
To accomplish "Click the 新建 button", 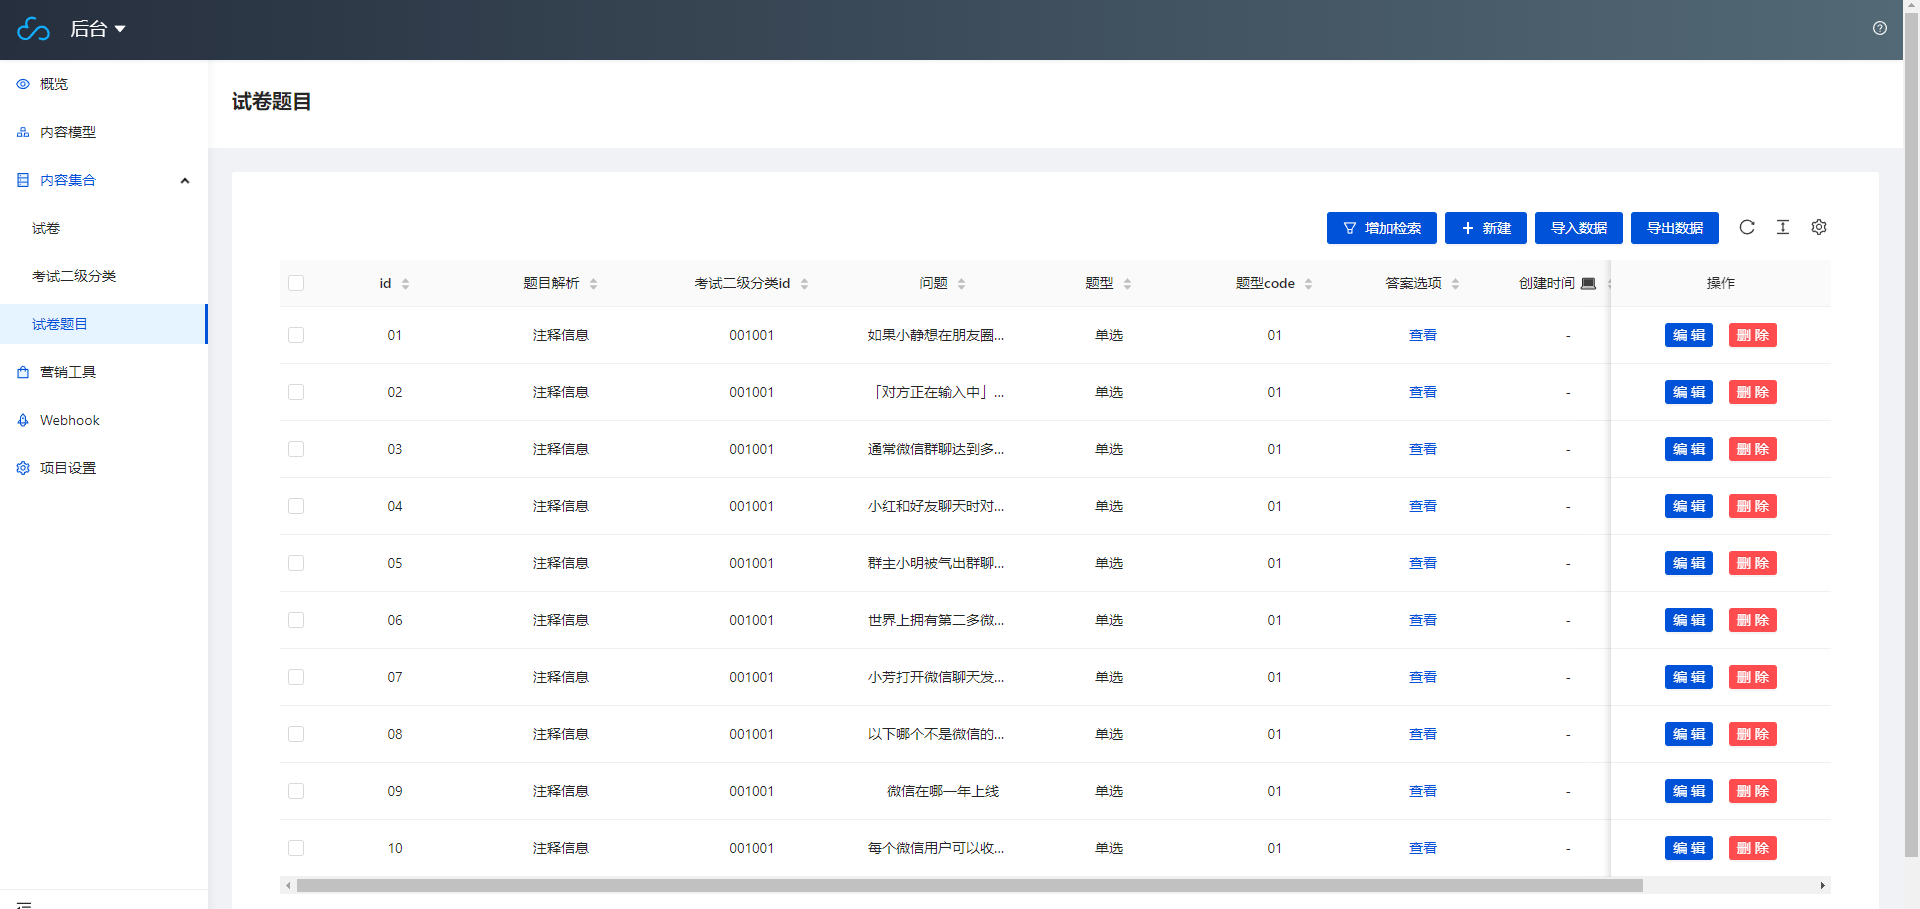I will pos(1485,228).
